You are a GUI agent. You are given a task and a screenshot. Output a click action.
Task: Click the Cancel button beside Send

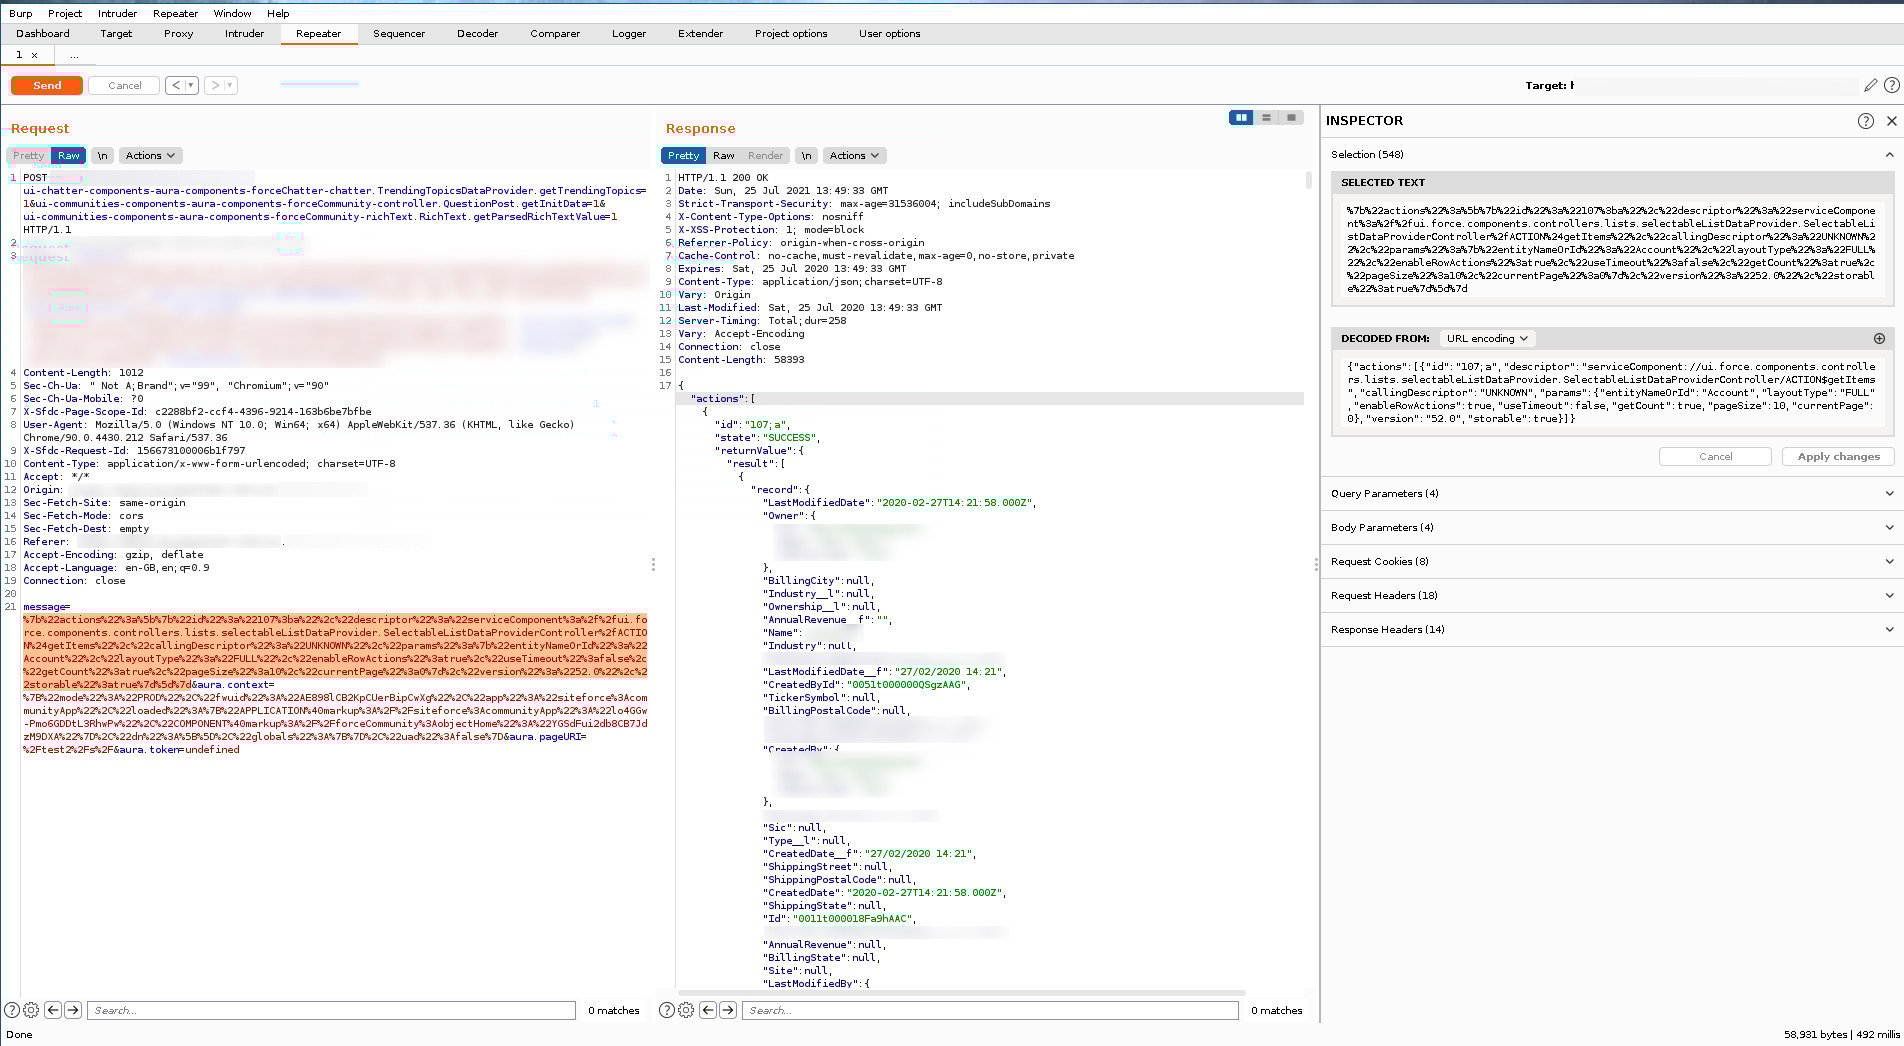click(x=124, y=86)
